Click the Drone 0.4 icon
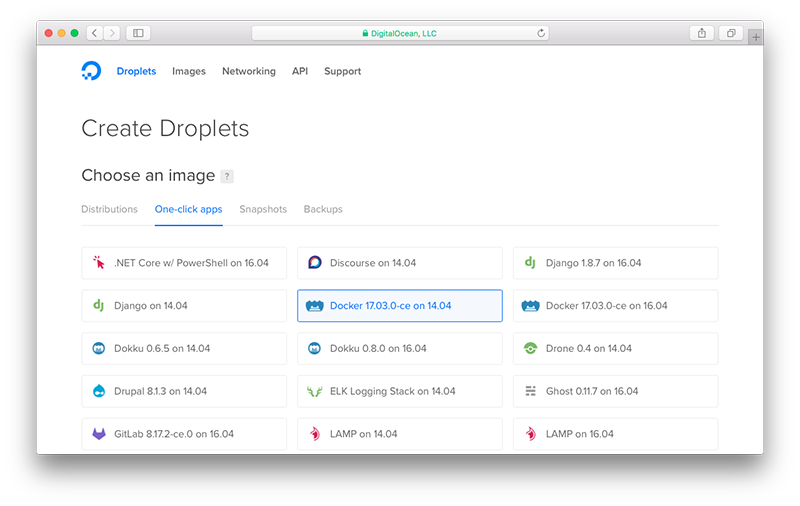This screenshot has height=506, width=800. coord(530,348)
